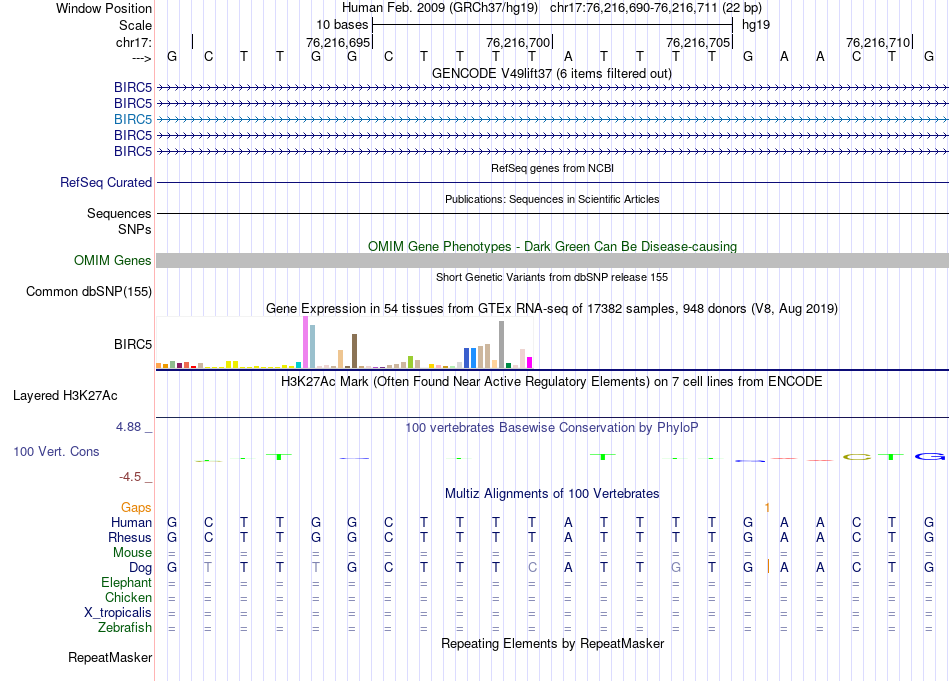Open 'Short Genetic Variants from dbSNP release 155' title
The height and width of the screenshot is (681, 950).
[x=552, y=277]
